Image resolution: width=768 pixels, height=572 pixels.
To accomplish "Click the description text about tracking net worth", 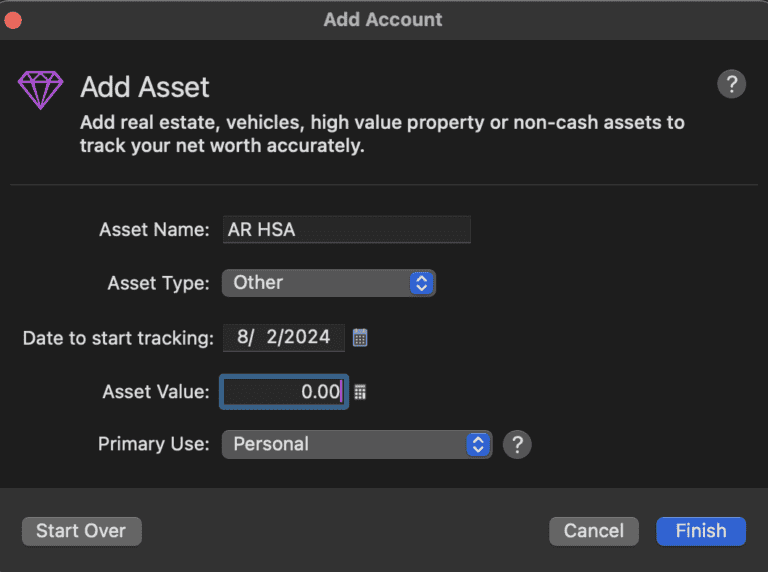I will point(382,134).
